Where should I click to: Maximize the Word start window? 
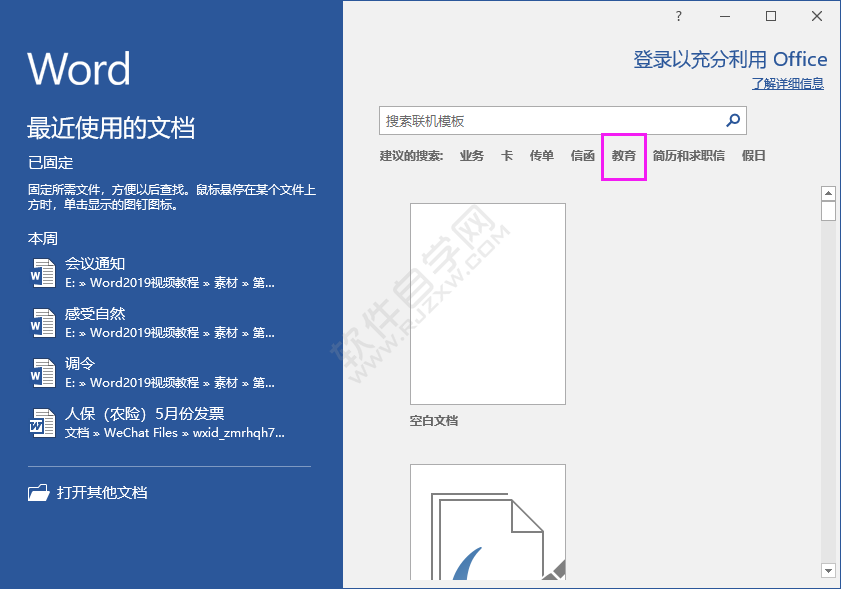coord(771,16)
